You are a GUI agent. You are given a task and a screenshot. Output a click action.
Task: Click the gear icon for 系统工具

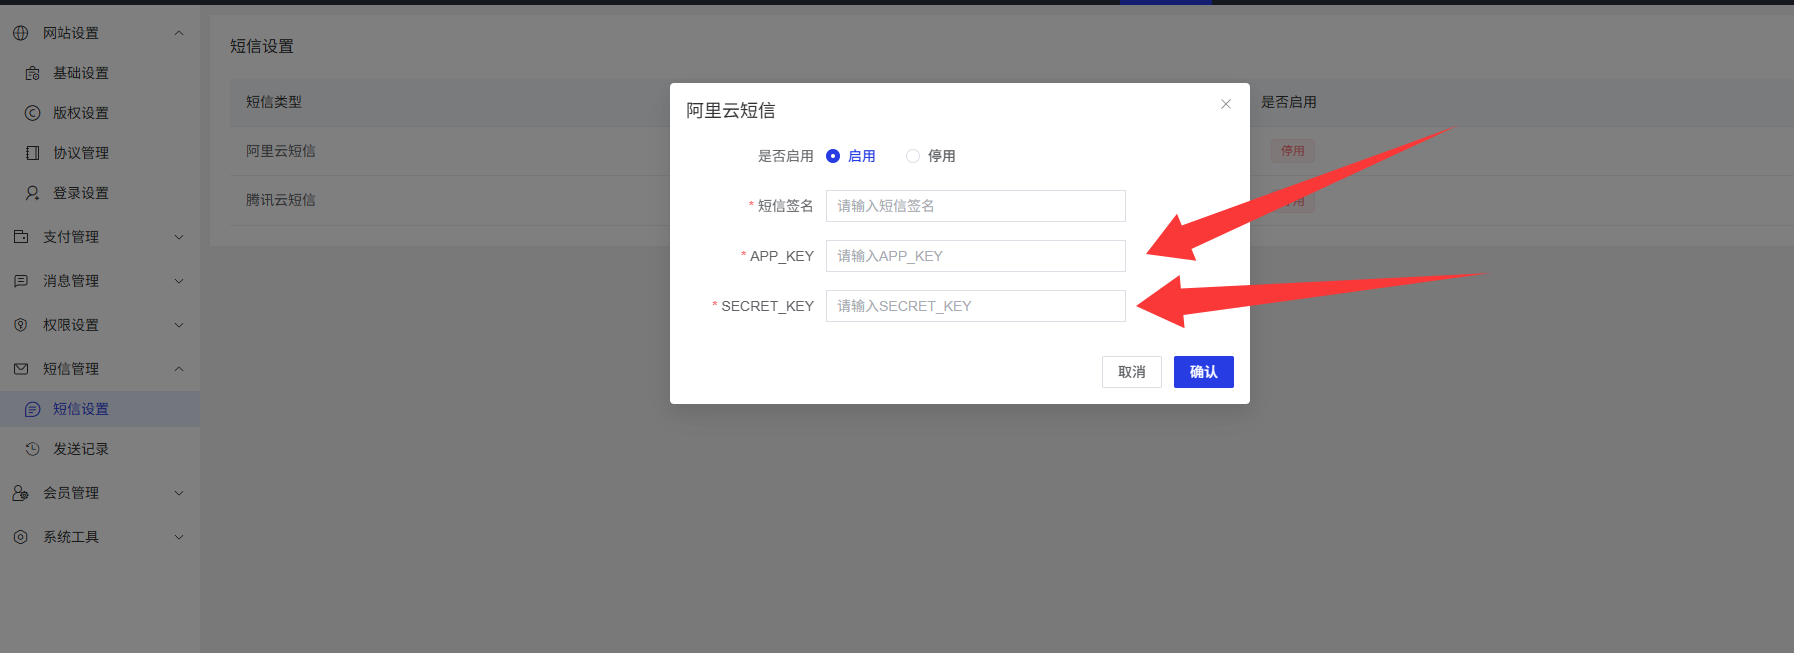[x=21, y=537]
